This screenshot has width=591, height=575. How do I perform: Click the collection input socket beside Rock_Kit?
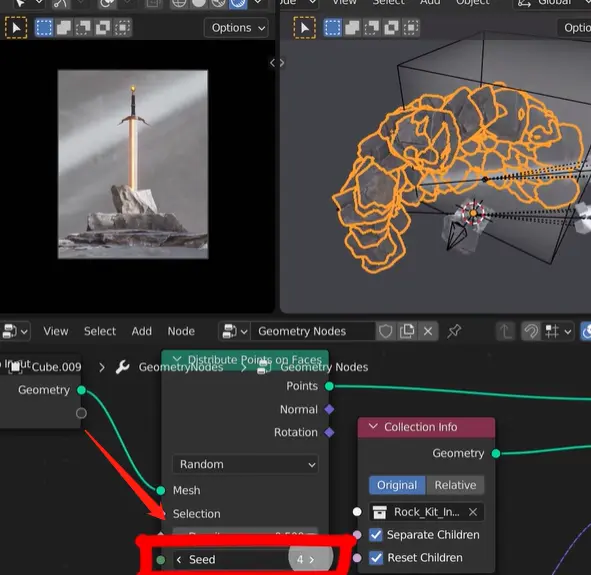click(357, 512)
